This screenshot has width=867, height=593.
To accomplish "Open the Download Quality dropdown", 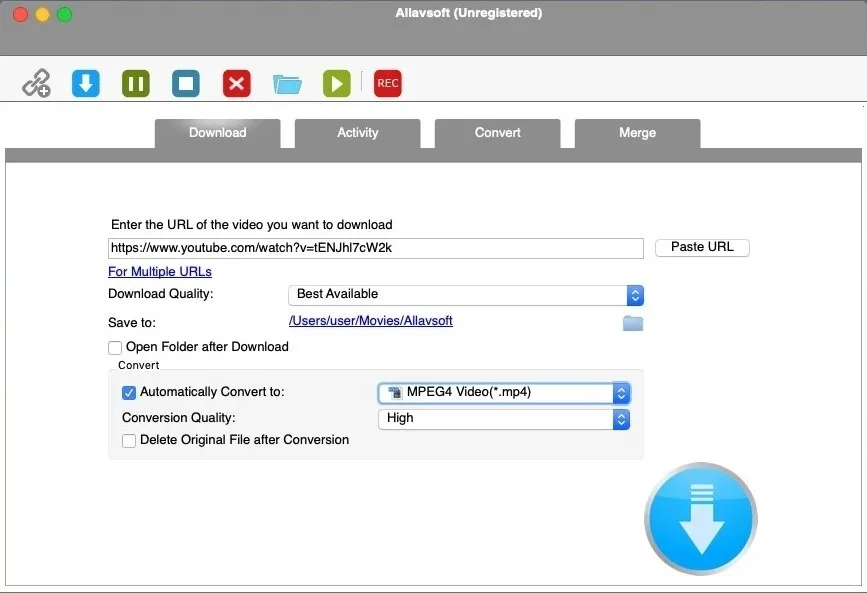I will [634, 294].
